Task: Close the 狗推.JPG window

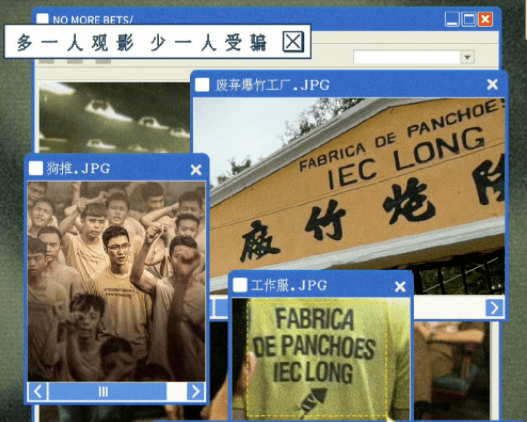Action: pos(196,170)
